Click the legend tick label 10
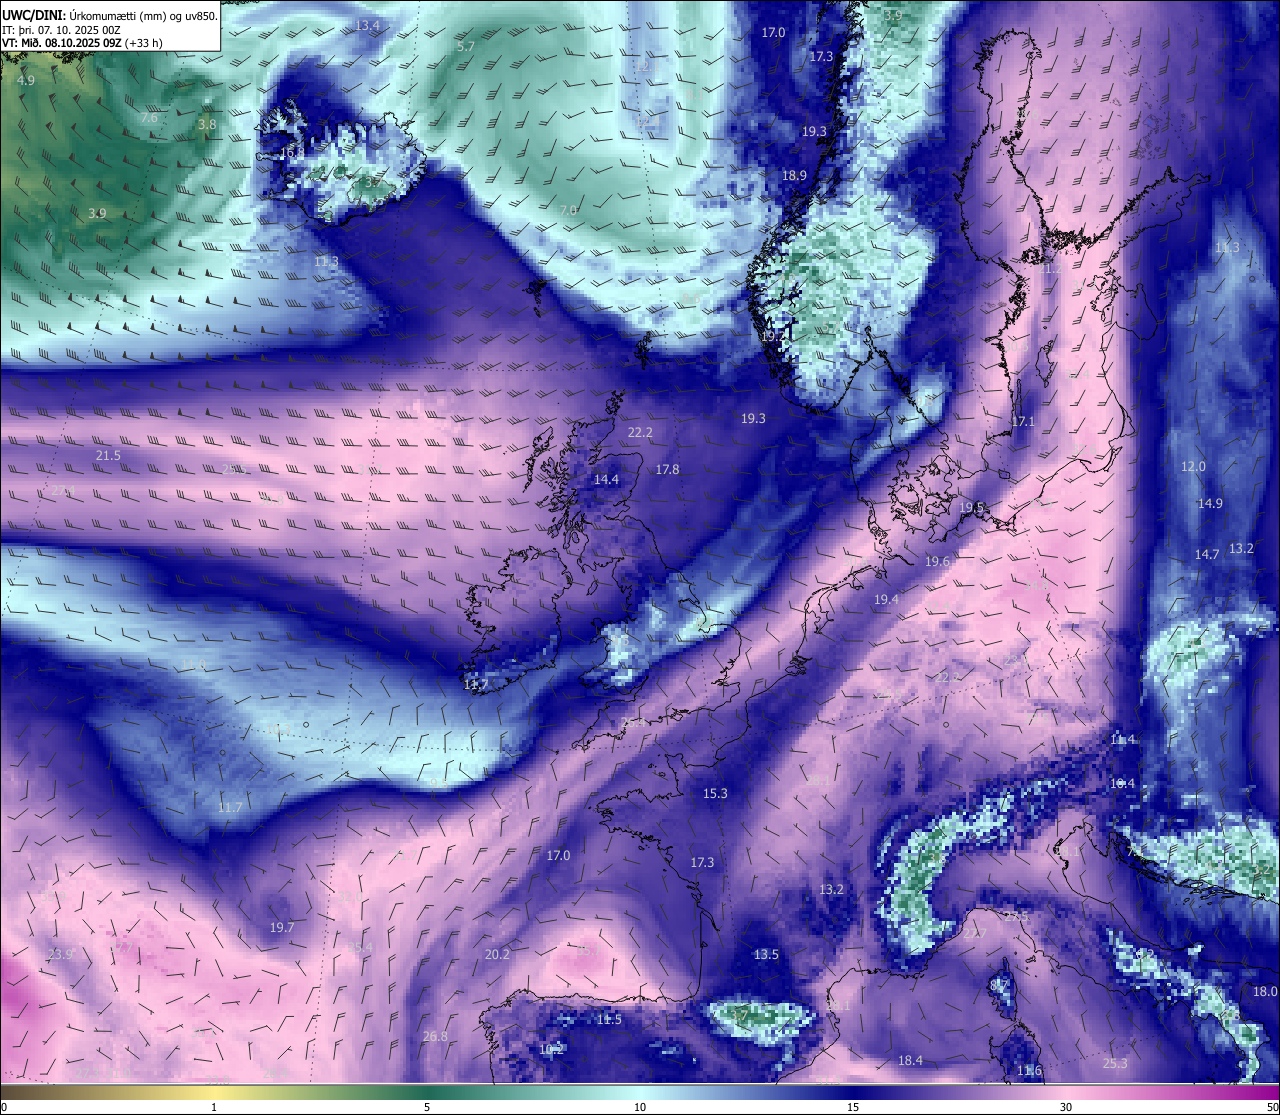Screen dimensions: 1280x1115 (640, 1107)
